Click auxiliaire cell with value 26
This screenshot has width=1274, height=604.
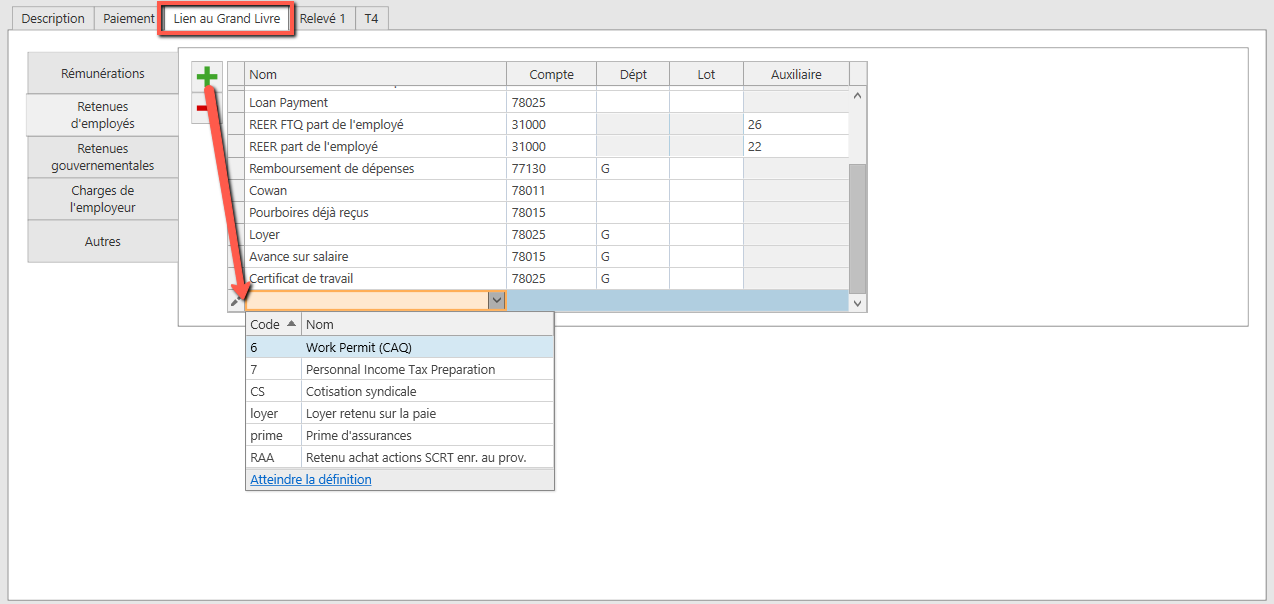tap(796, 124)
